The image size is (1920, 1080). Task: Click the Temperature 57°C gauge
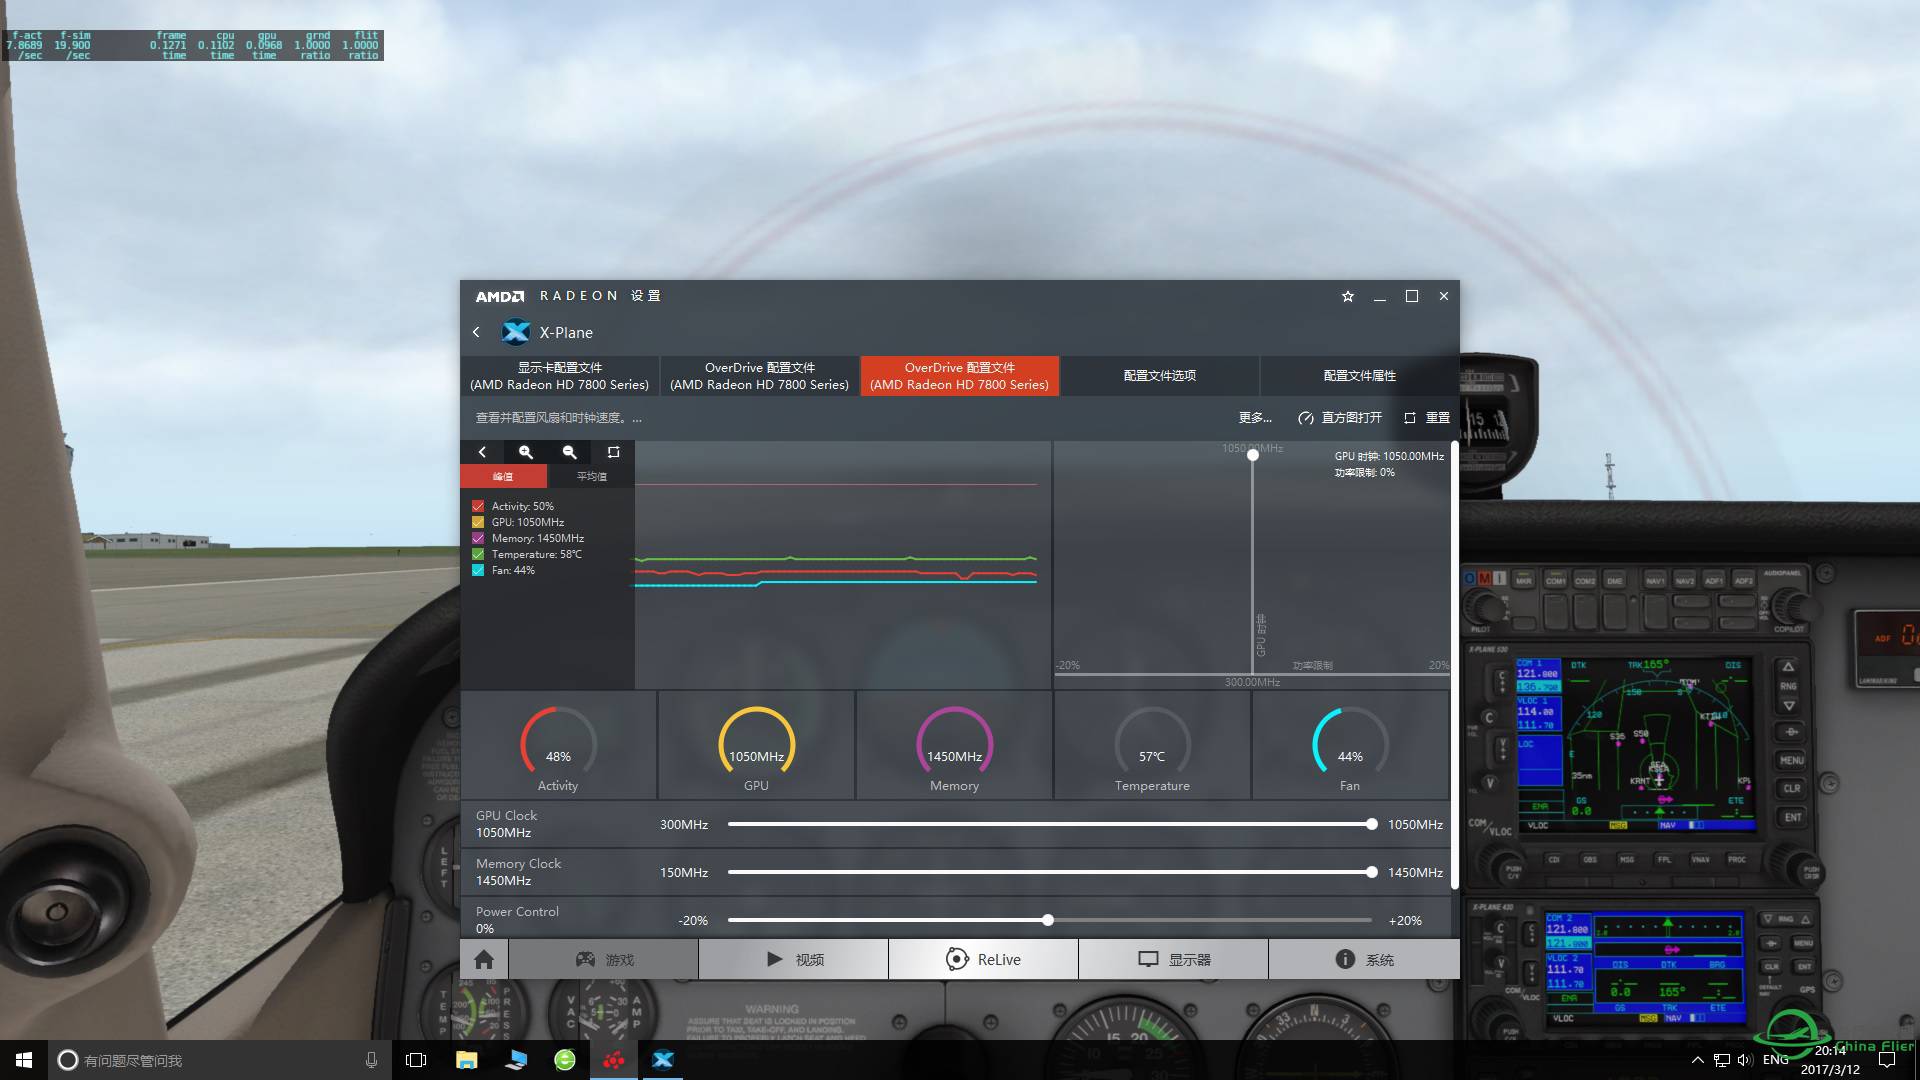pyautogui.click(x=1152, y=746)
